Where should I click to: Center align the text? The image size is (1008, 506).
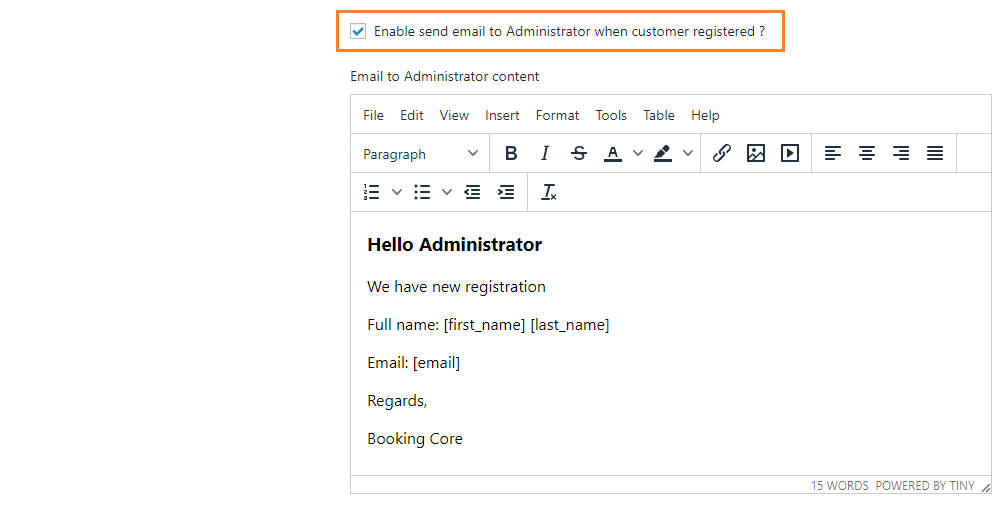pyautogui.click(x=867, y=153)
